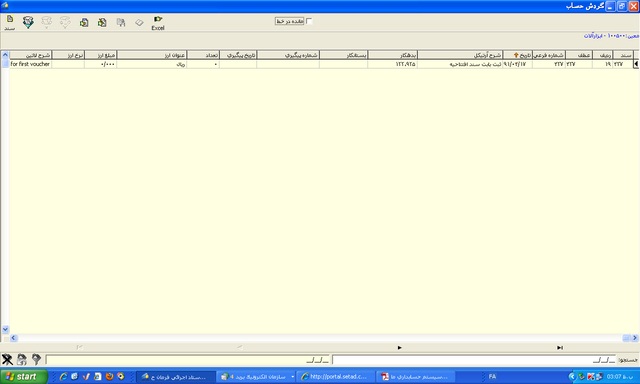Click the crossed tools icon at bottom left
Screen dimensions: 640x384
7,360
